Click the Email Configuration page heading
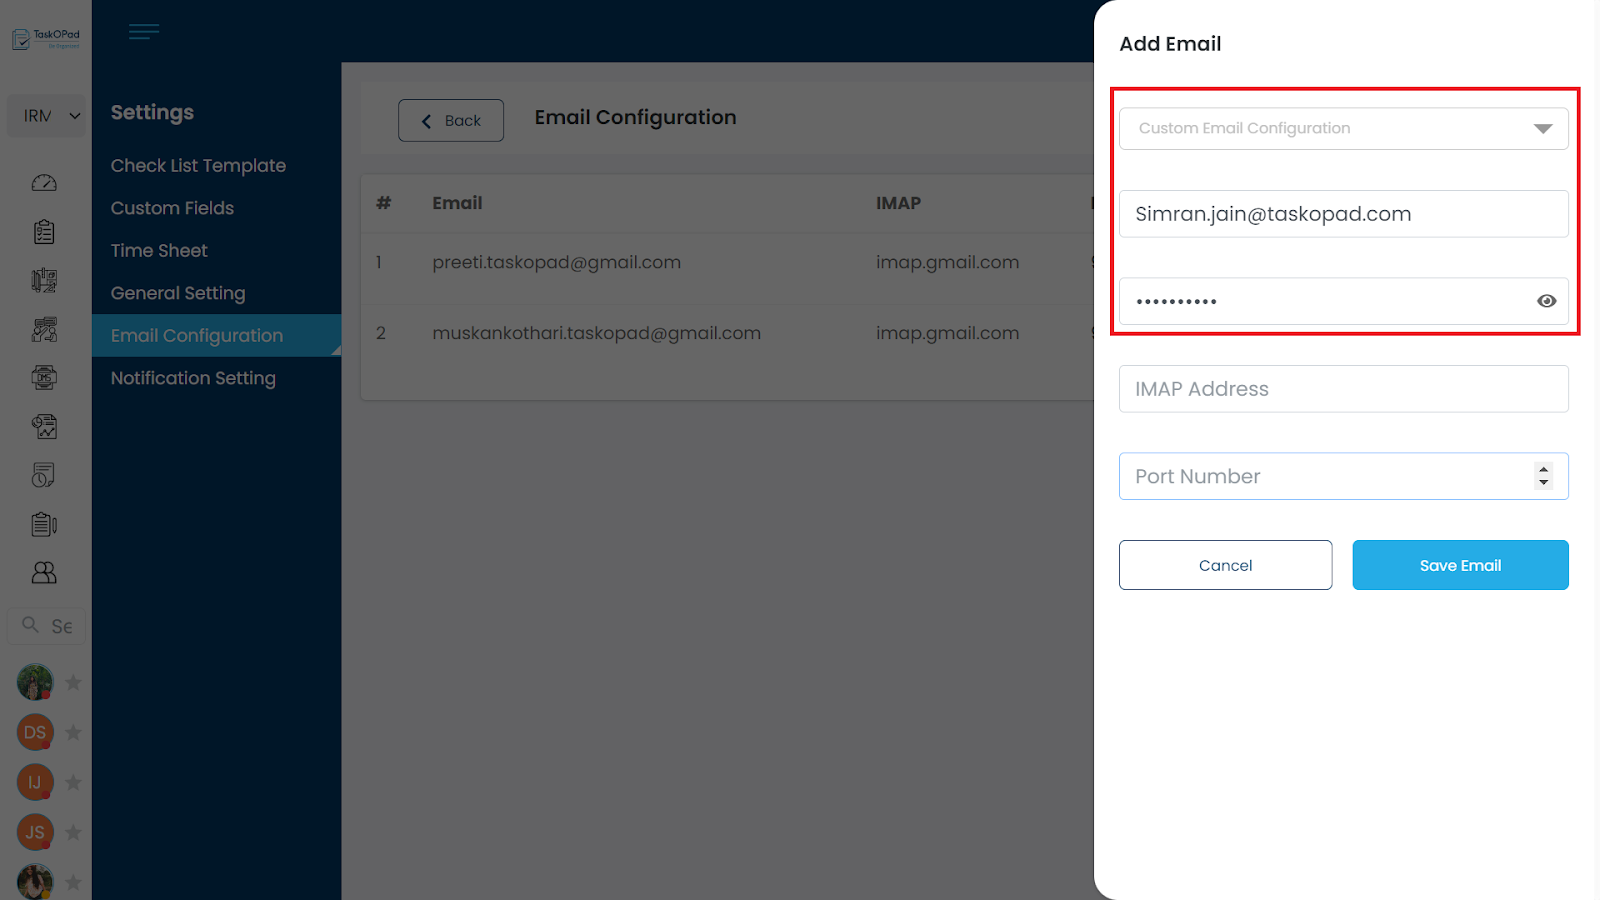Screen dimensions: 1600x900 pyautogui.click(x=636, y=117)
